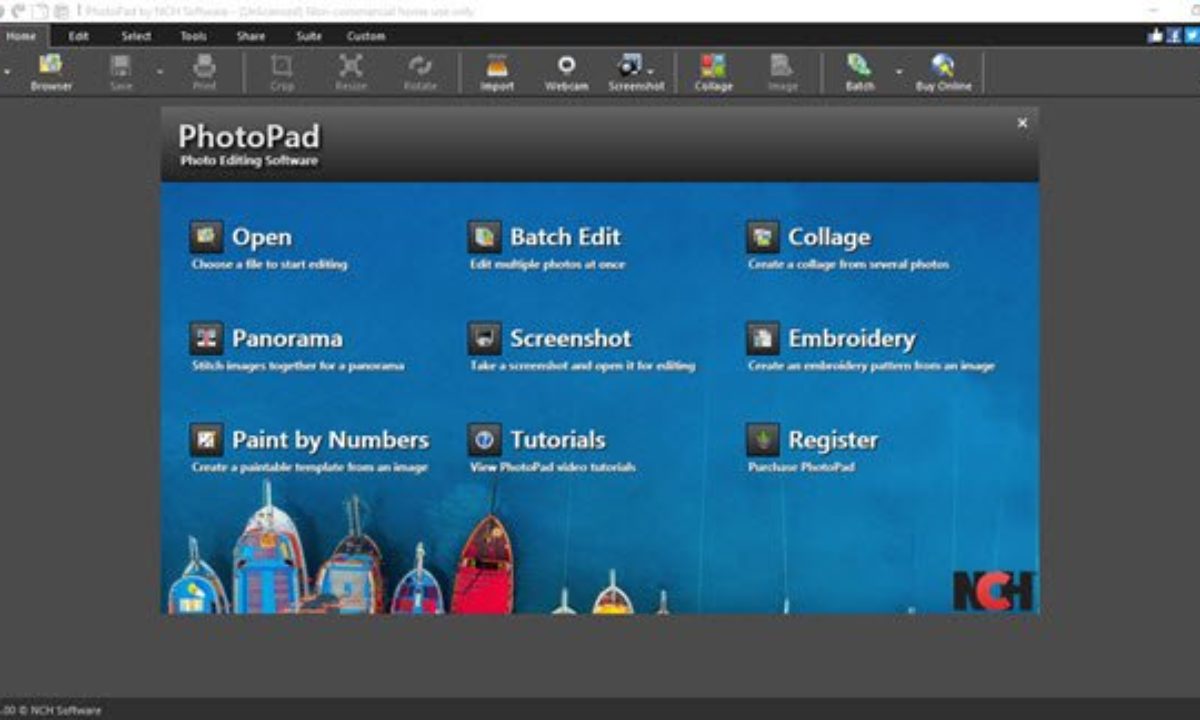The height and width of the screenshot is (720, 1200).
Task: Launch Webcam capture from toolbar
Action: 566,72
